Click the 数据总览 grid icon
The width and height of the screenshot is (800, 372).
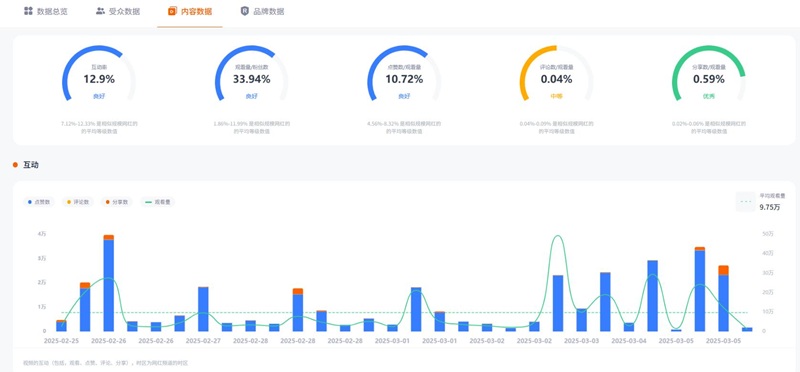pyautogui.click(x=28, y=11)
